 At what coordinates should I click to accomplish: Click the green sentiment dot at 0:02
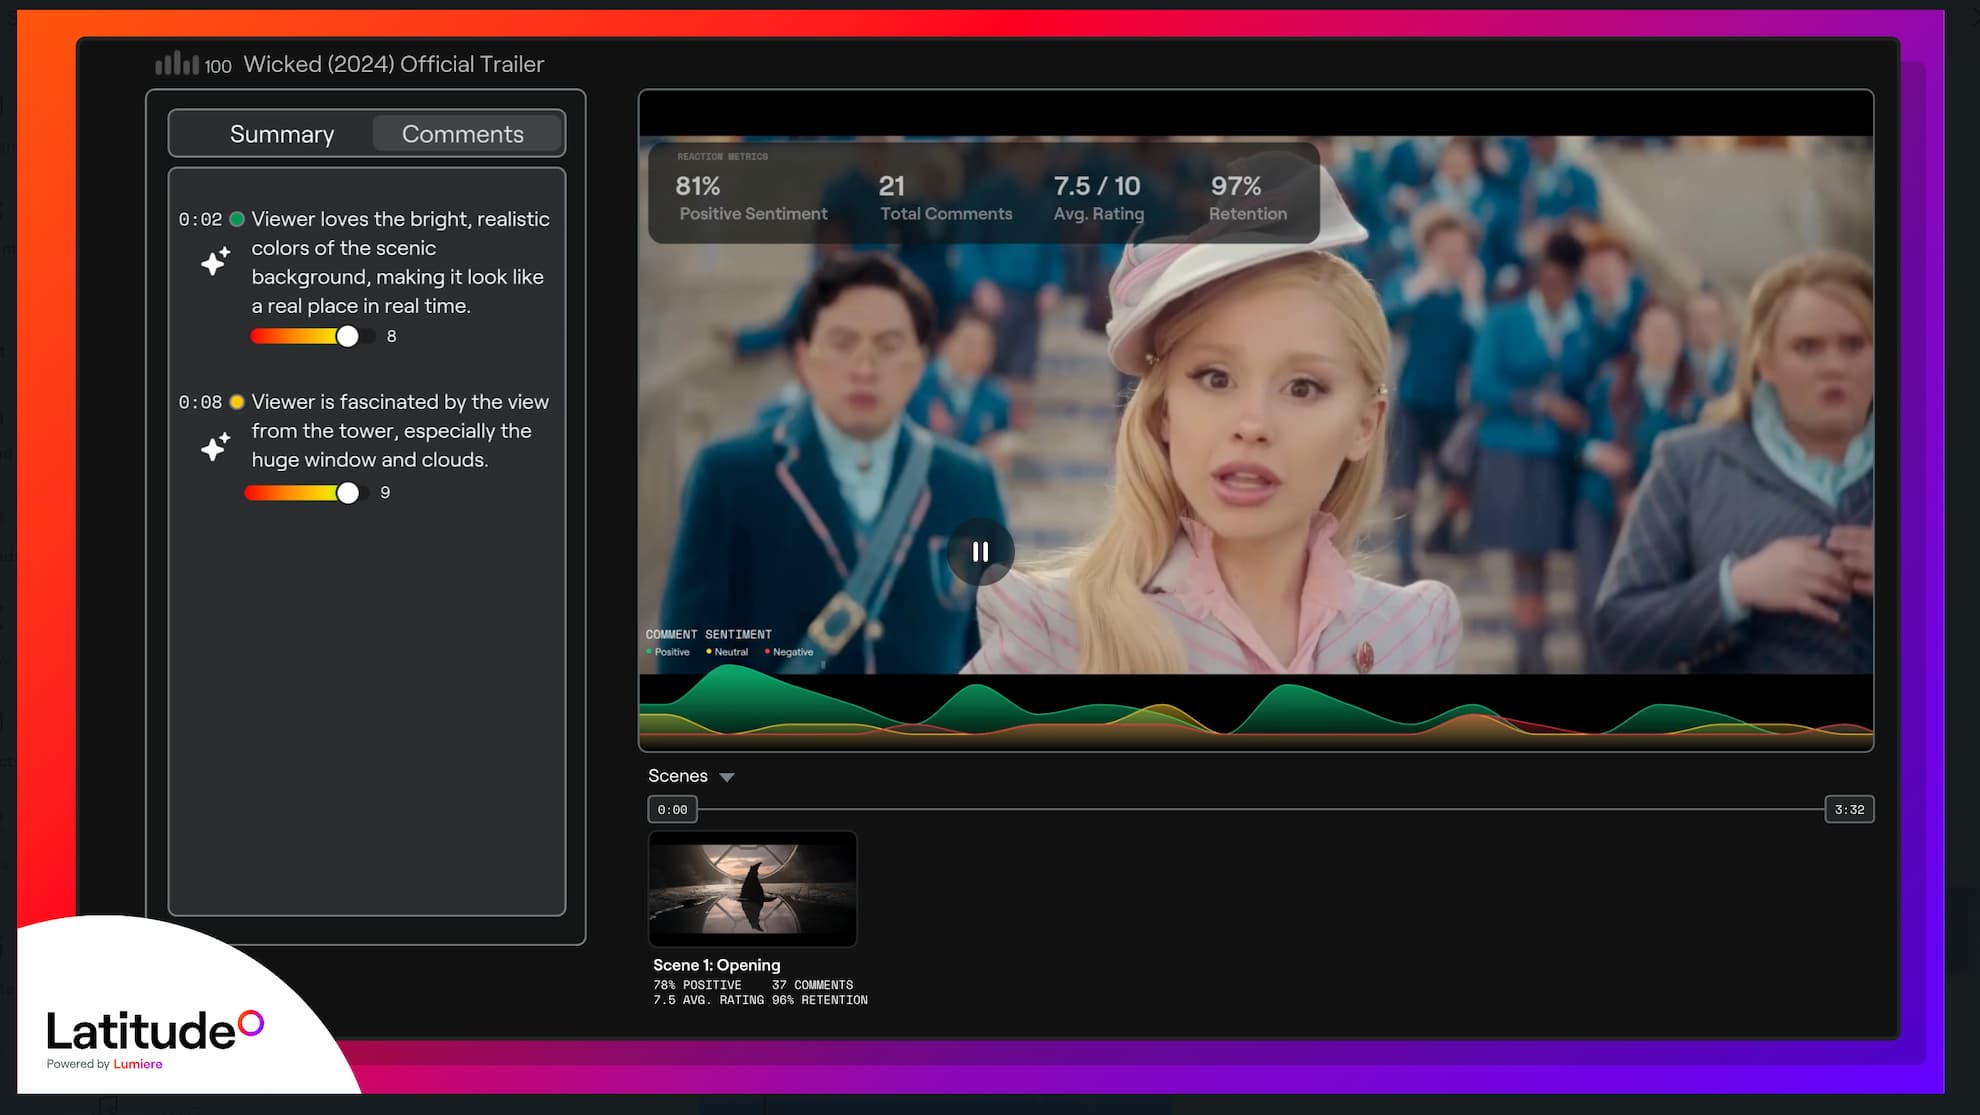point(237,219)
